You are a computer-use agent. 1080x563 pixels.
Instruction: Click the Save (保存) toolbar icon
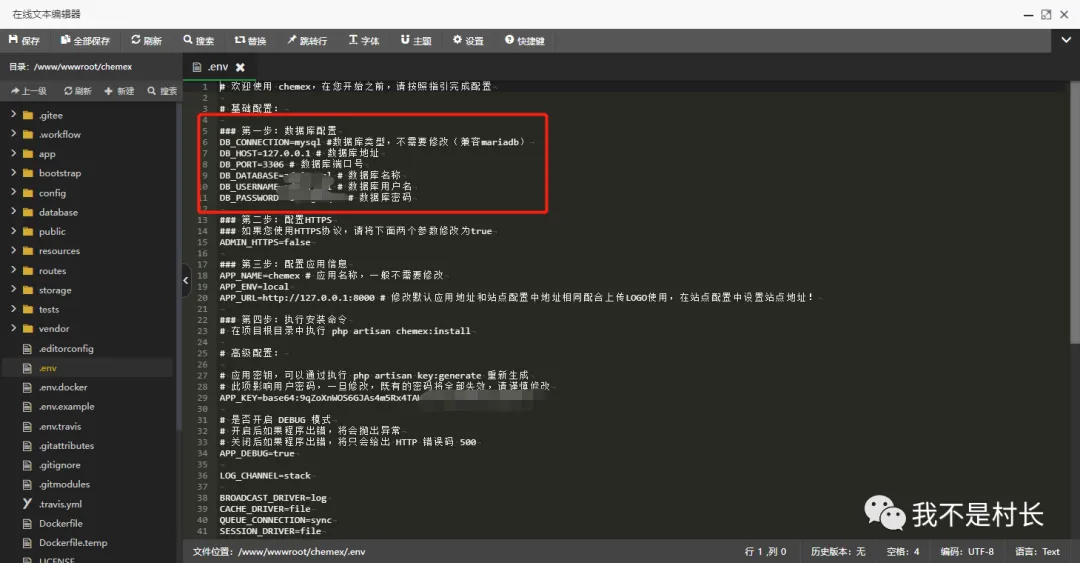pyautogui.click(x=24, y=41)
